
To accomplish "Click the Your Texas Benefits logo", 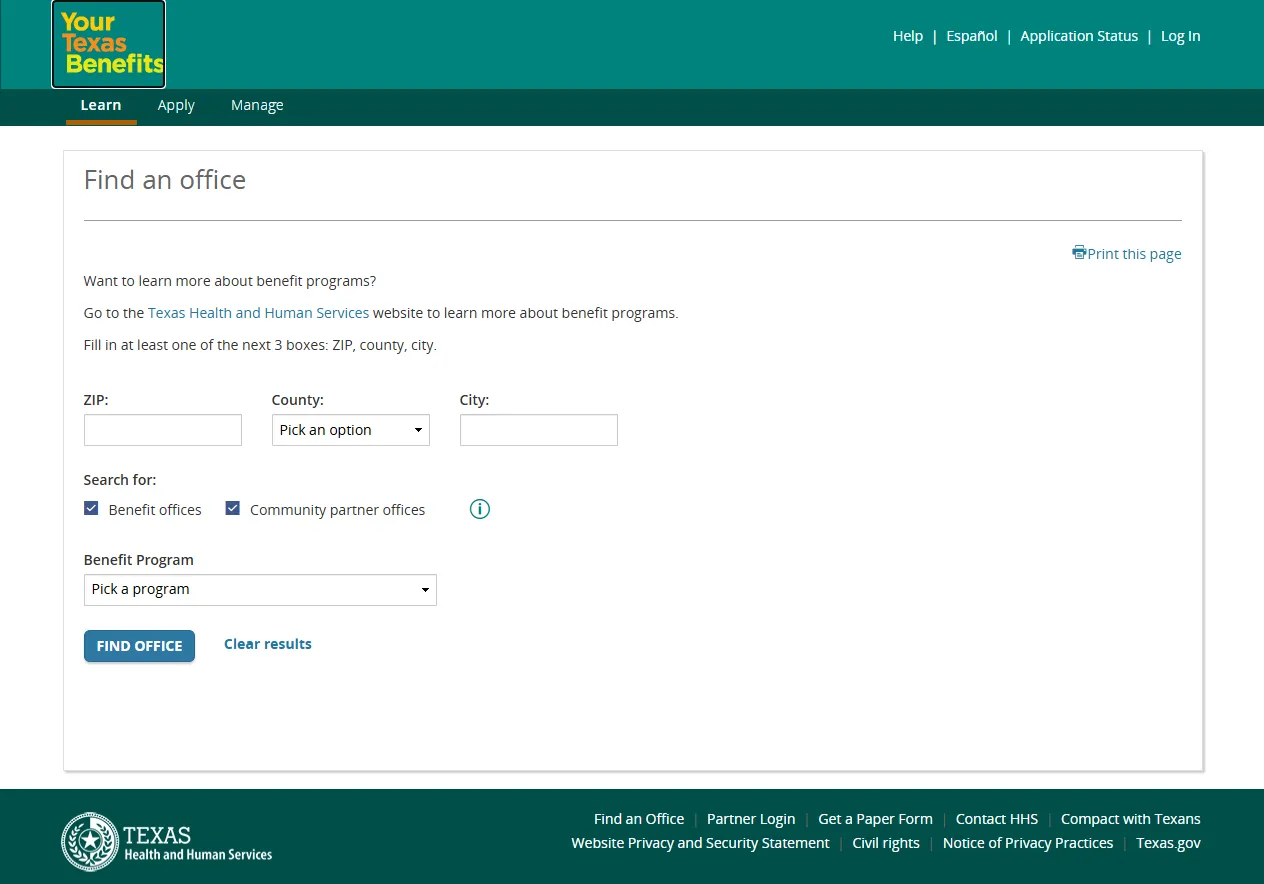I will click(x=109, y=44).
